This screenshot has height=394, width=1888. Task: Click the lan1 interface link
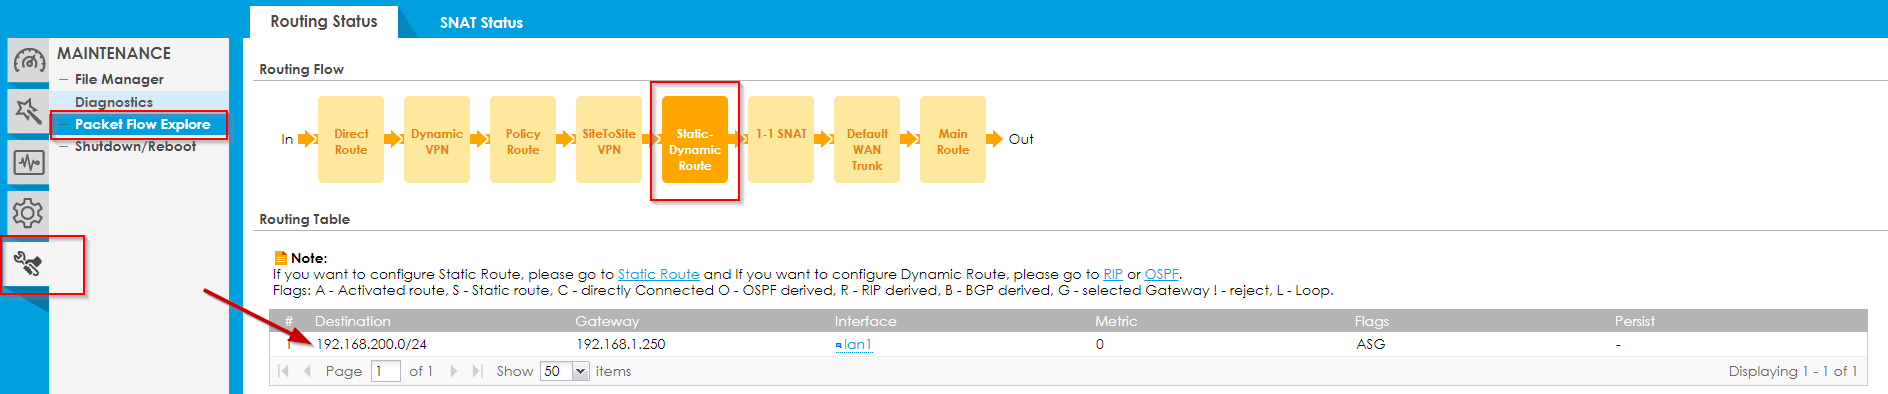(854, 344)
